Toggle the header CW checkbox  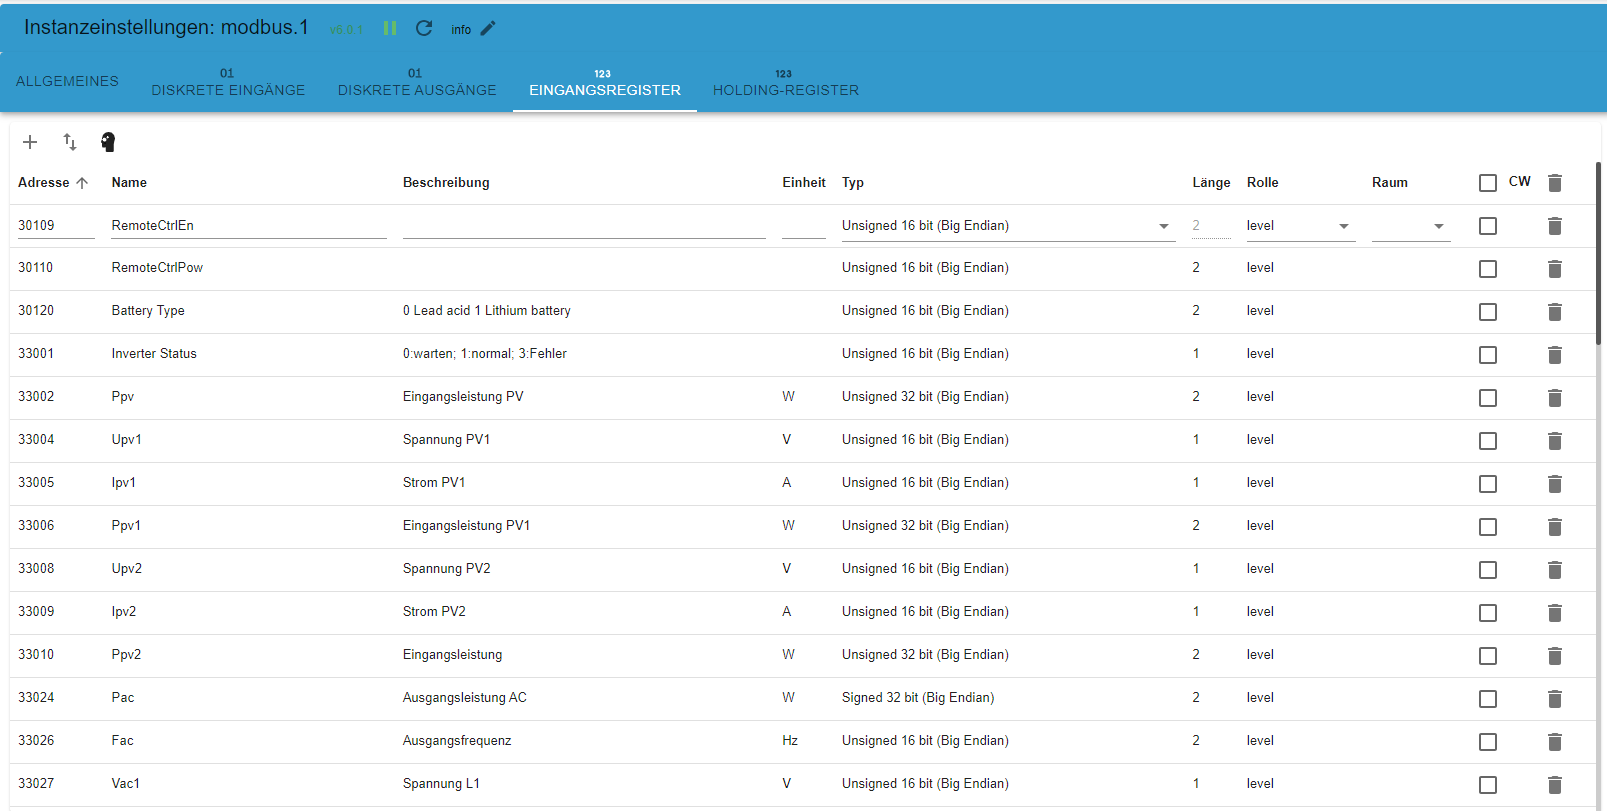1488,183
